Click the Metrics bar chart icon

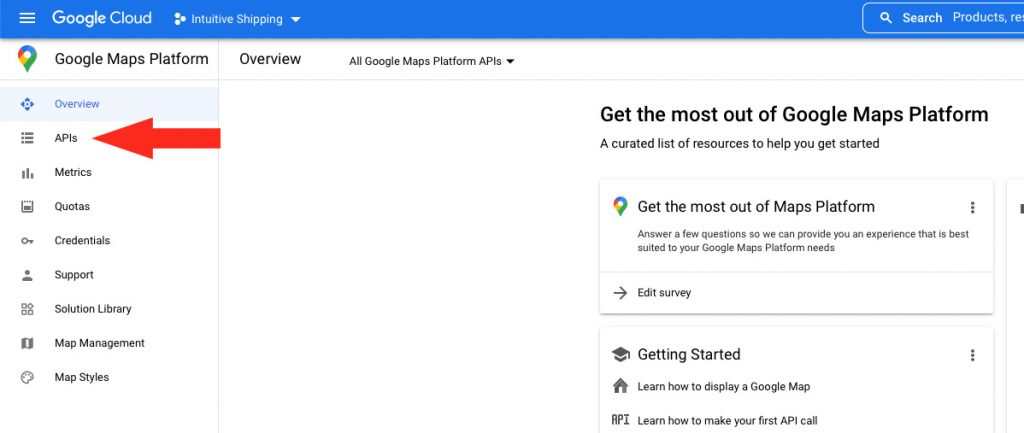[x=27, y=172]
